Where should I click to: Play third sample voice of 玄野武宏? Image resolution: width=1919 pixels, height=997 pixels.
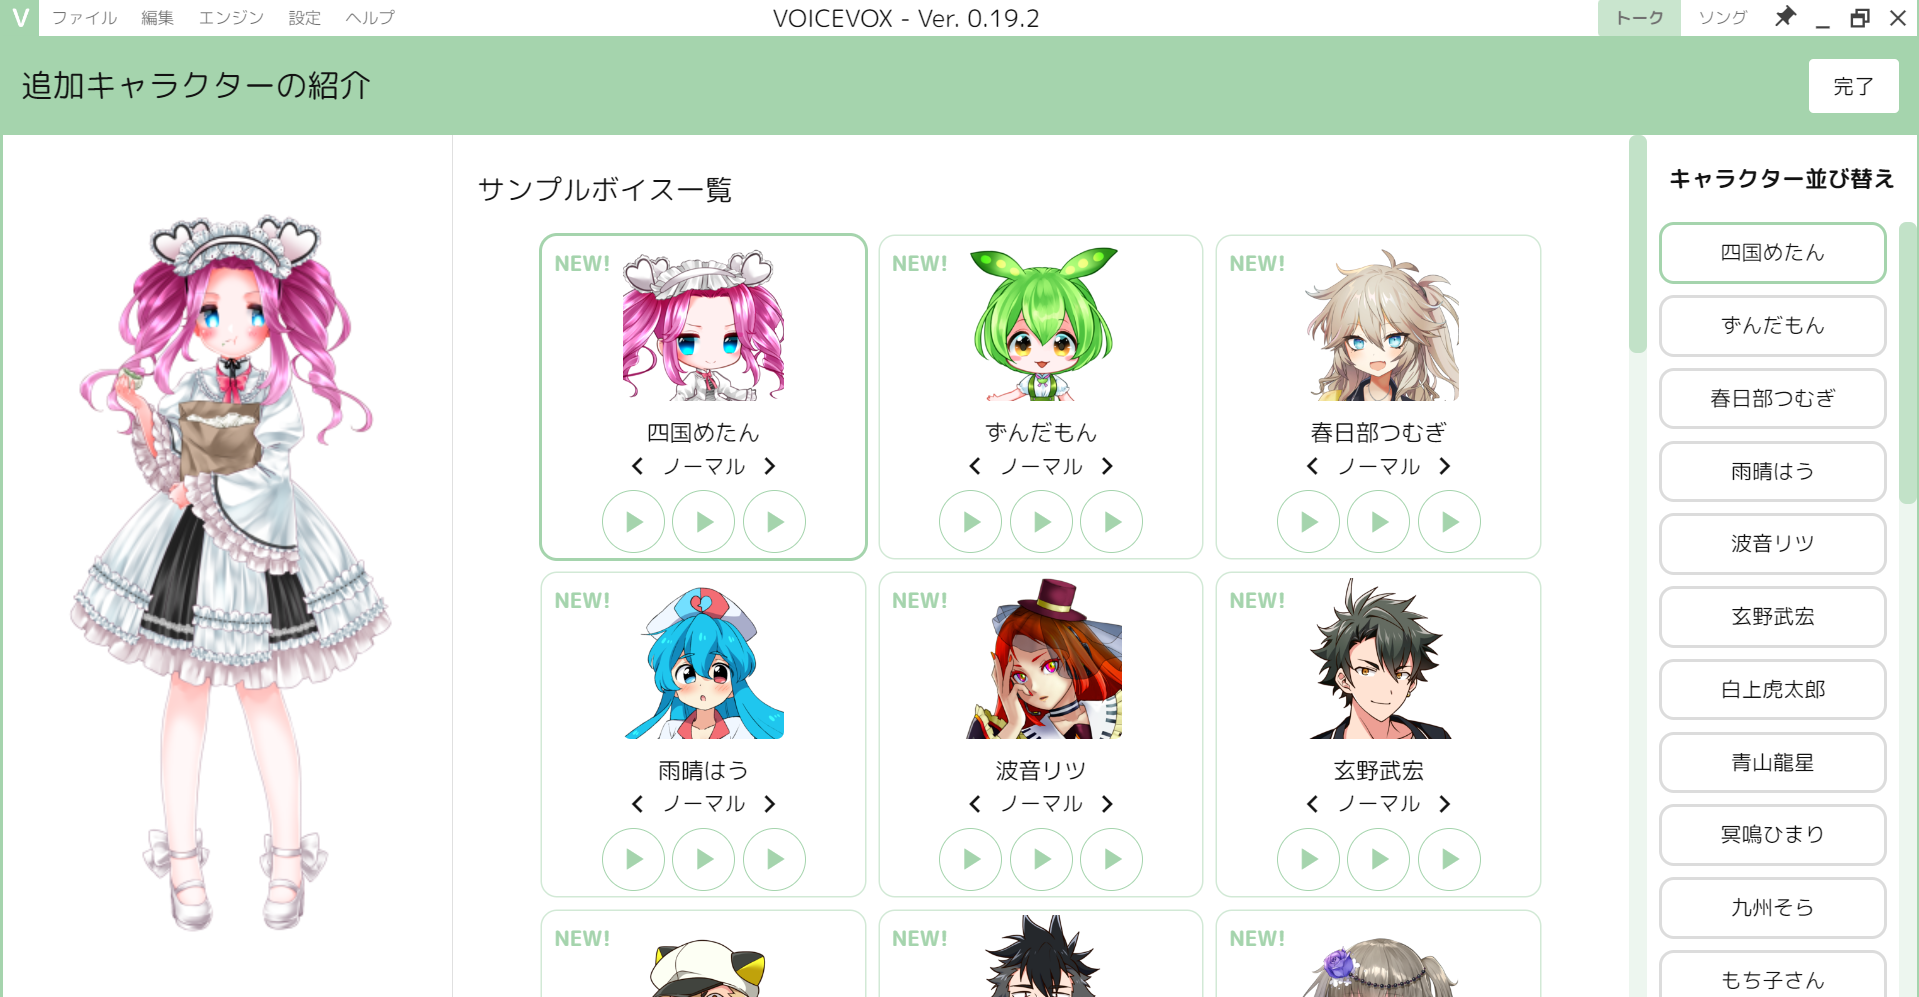[x=1450, y=859]
